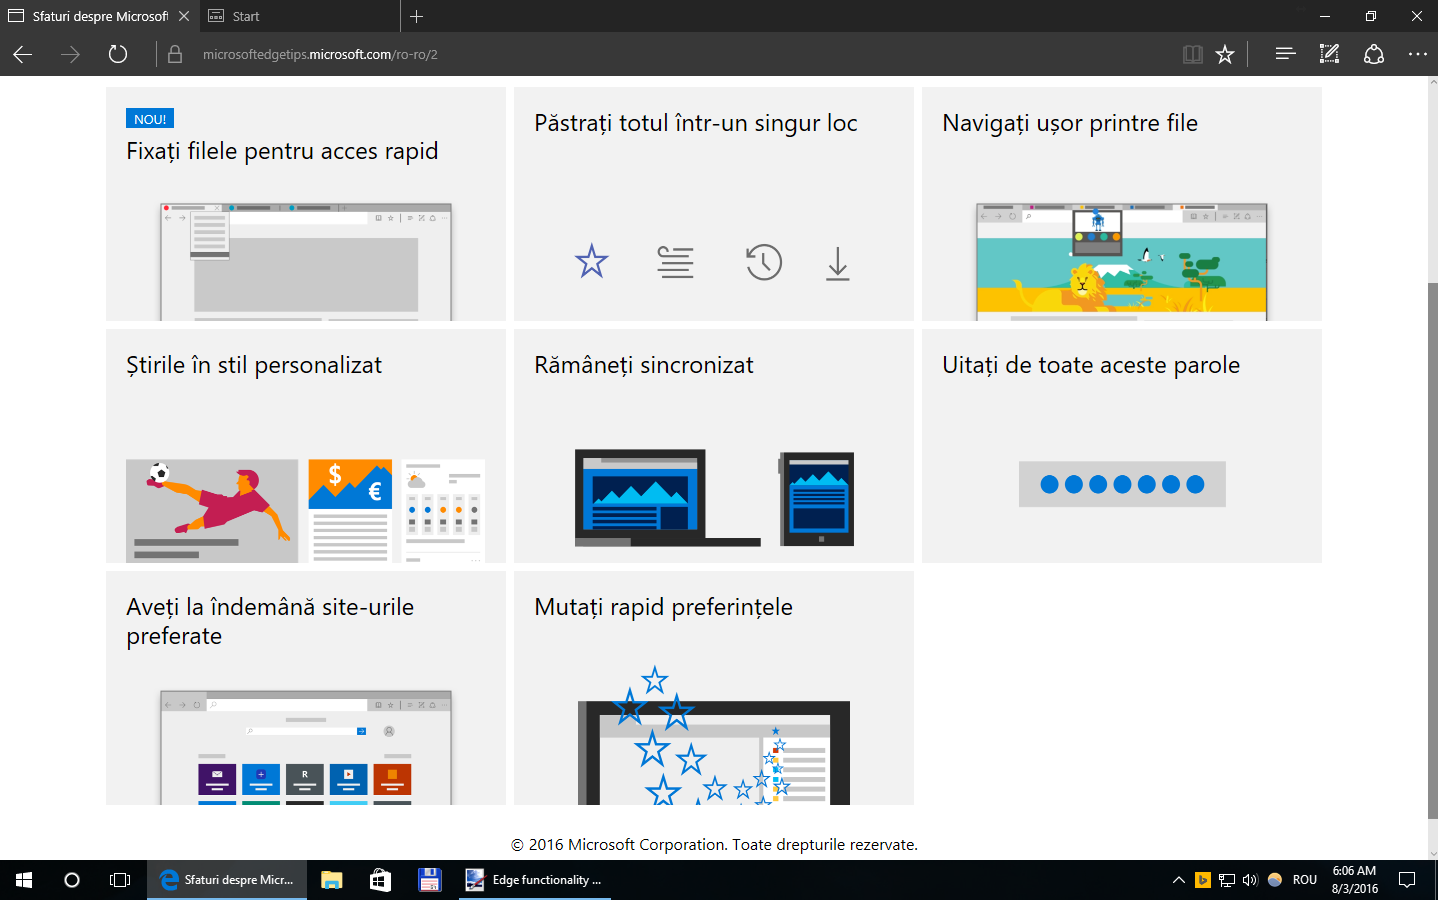Viewport: 1438px width, 900px height.
Task: Open the Windows Start menu
Action: click(24, 880)
